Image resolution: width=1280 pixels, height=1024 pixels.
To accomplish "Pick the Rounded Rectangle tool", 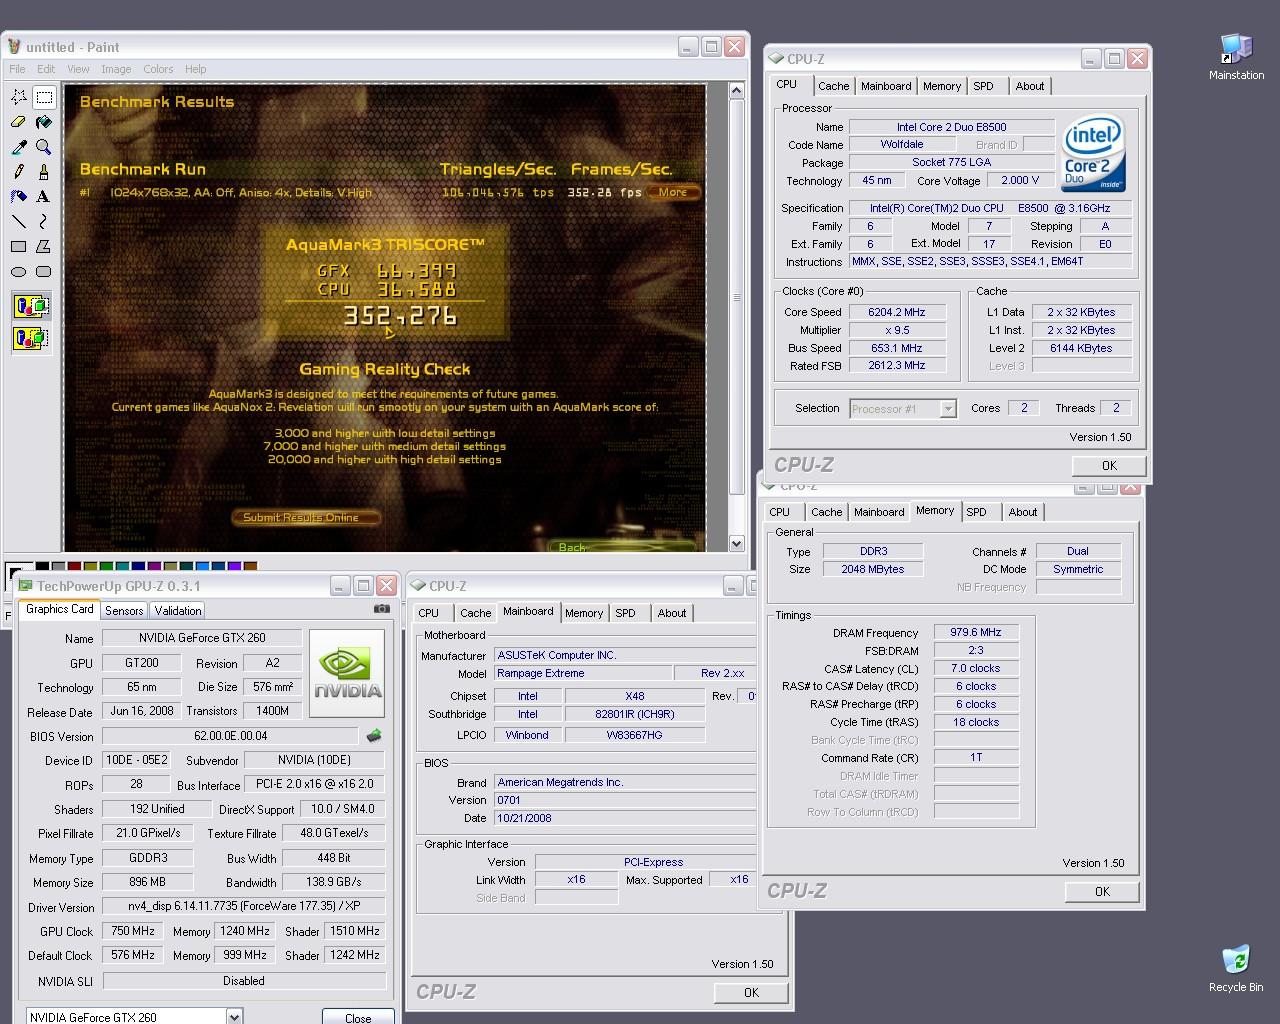I will click(x=44, y=272).
